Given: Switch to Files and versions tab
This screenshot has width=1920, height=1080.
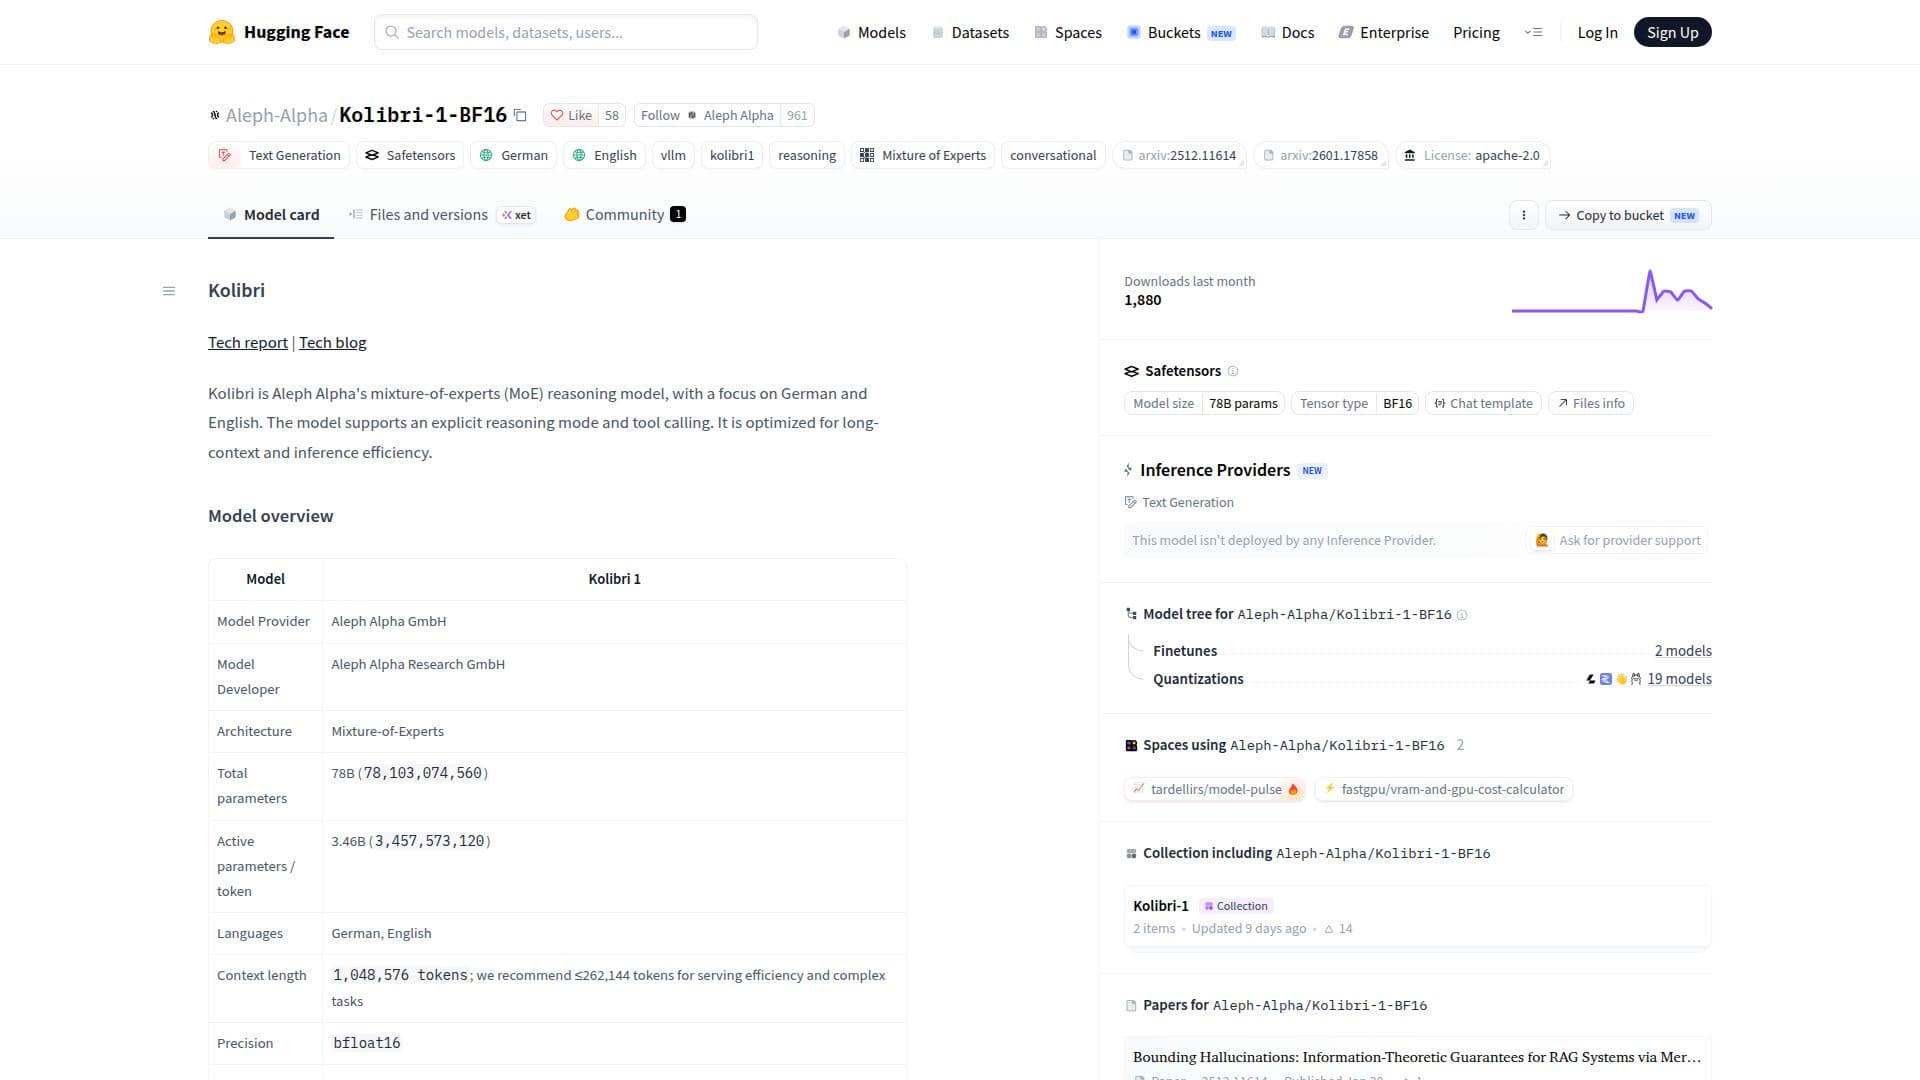Looking at the screenshot, I should point(441,215).
